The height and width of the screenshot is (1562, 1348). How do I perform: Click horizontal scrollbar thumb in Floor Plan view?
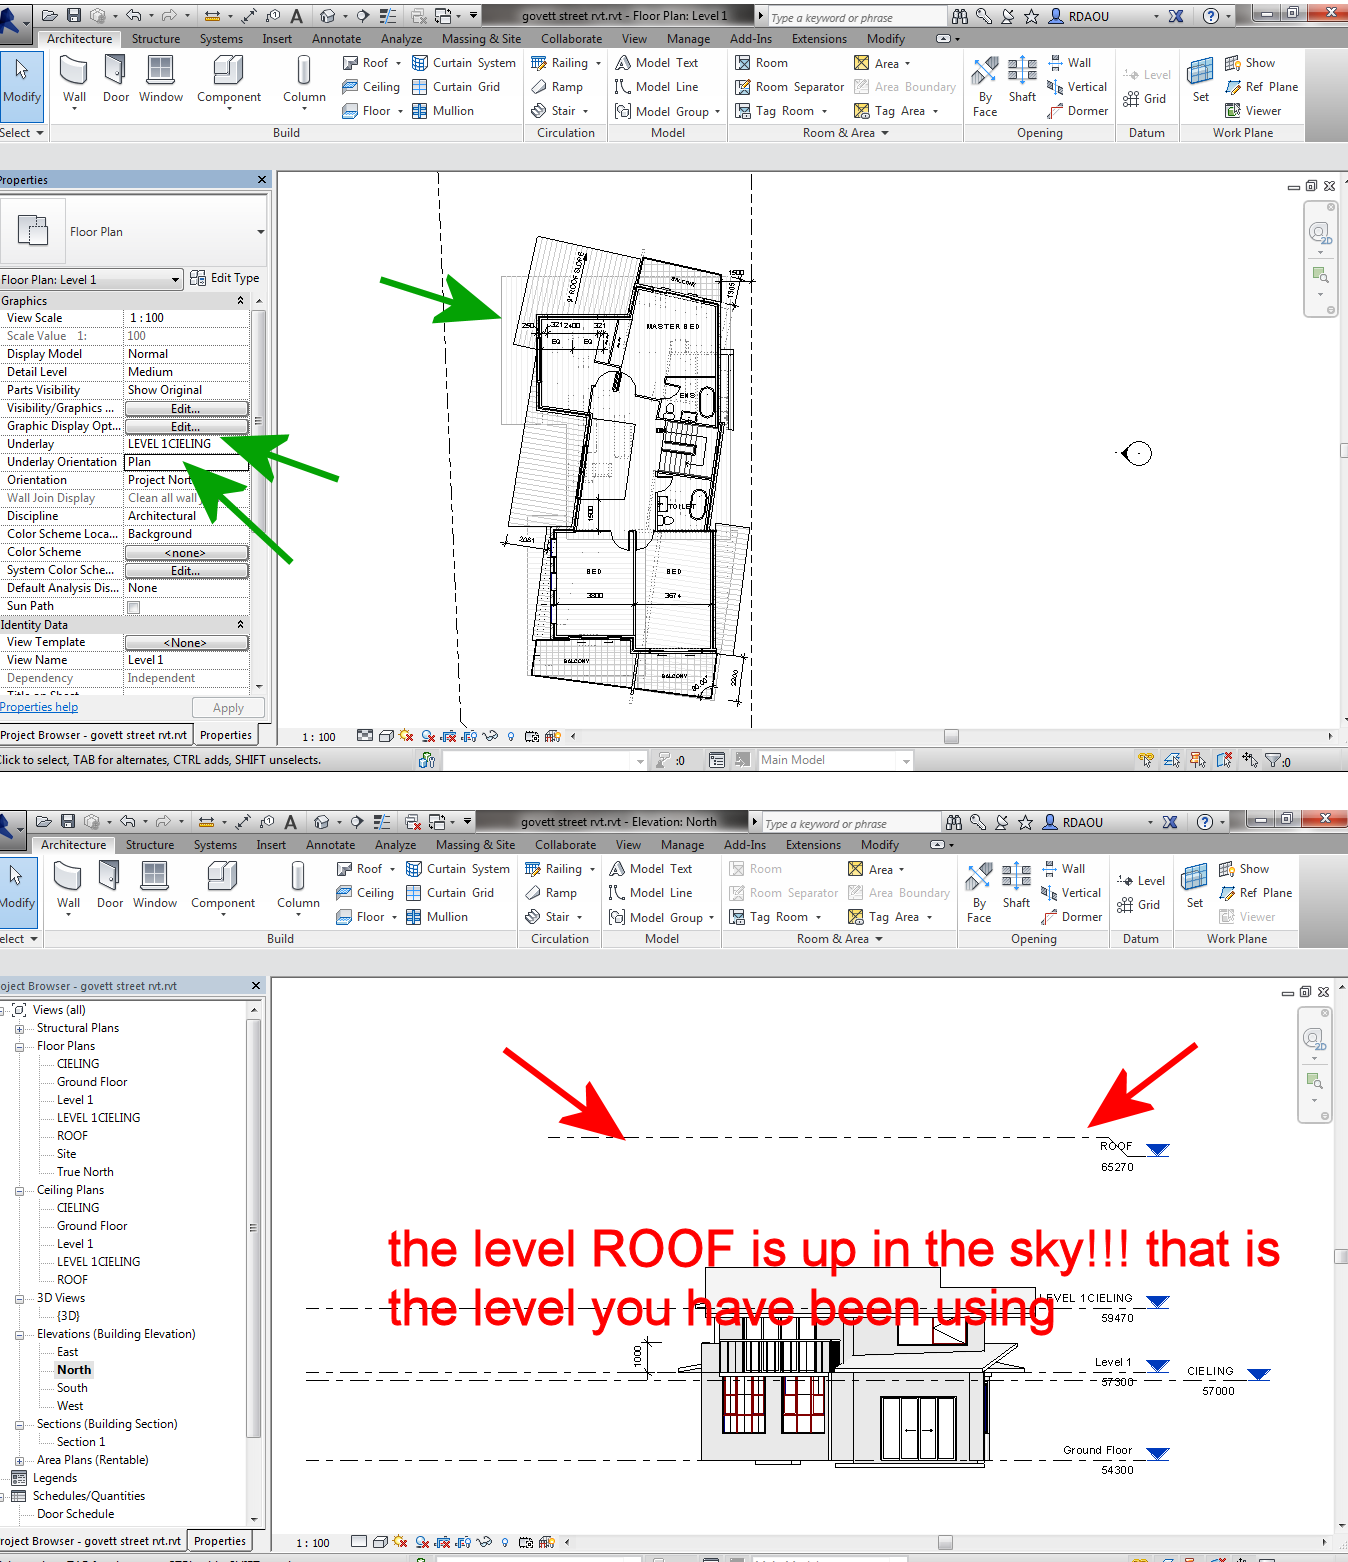coord(951,737)
